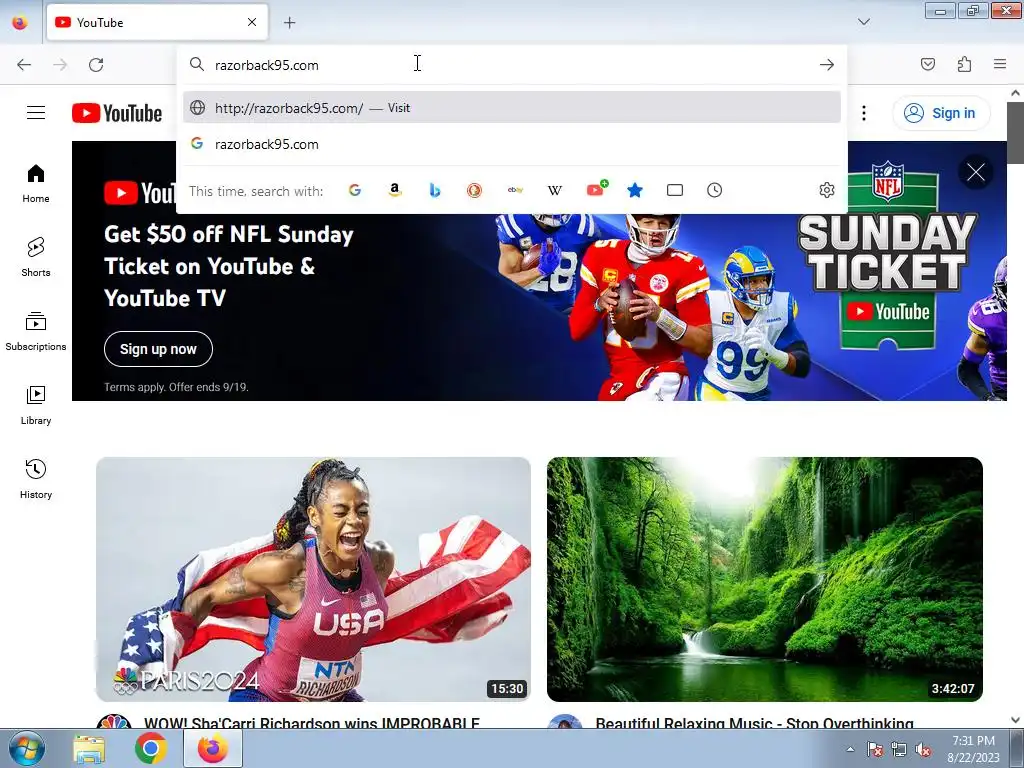The width and height of the screenshot is (1024, 768).
Task: Open the muted volume tray icon
Action: pos(923,750)
